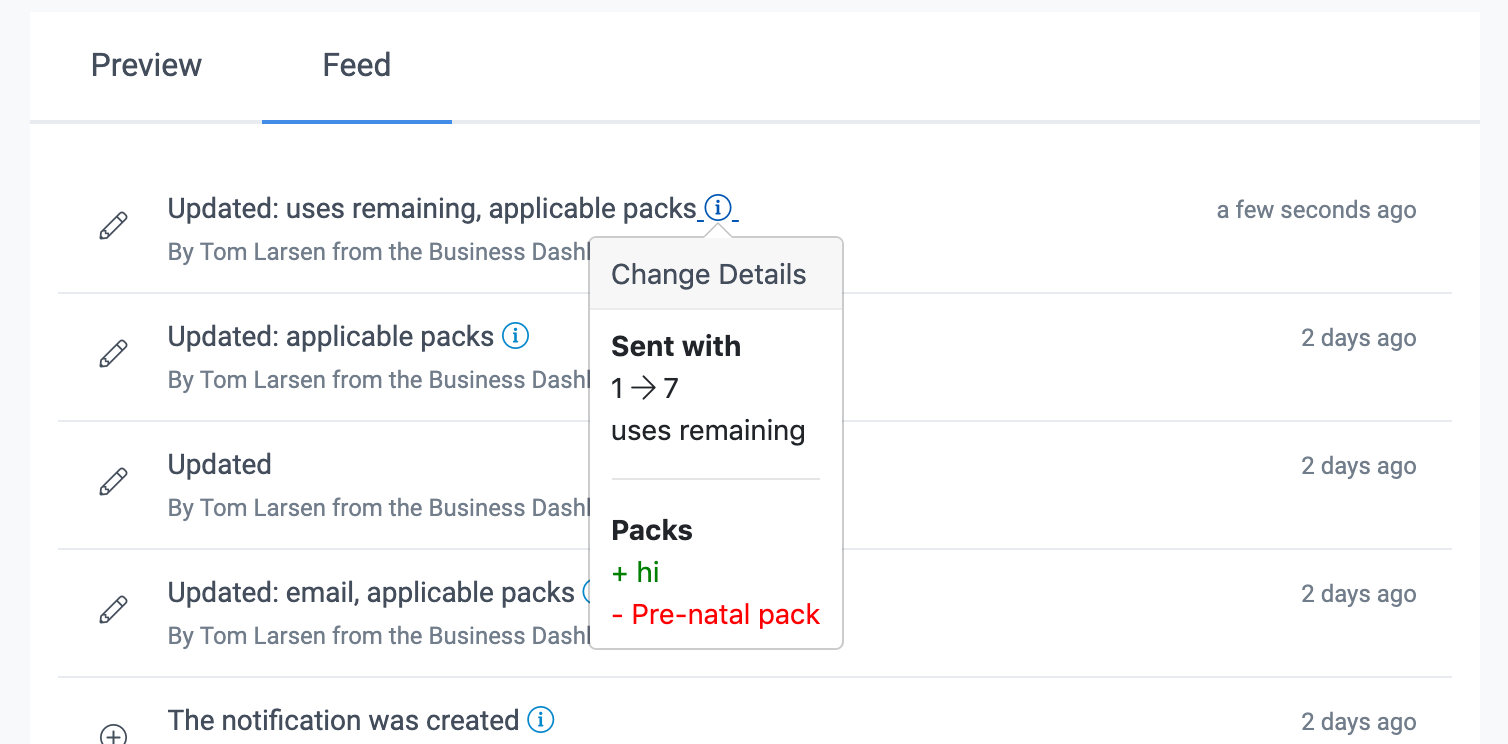The width and height of the screenshot is (1508, 744).
Task: Click plus icon beside "The notification was created"
Action: pos(114,735)
